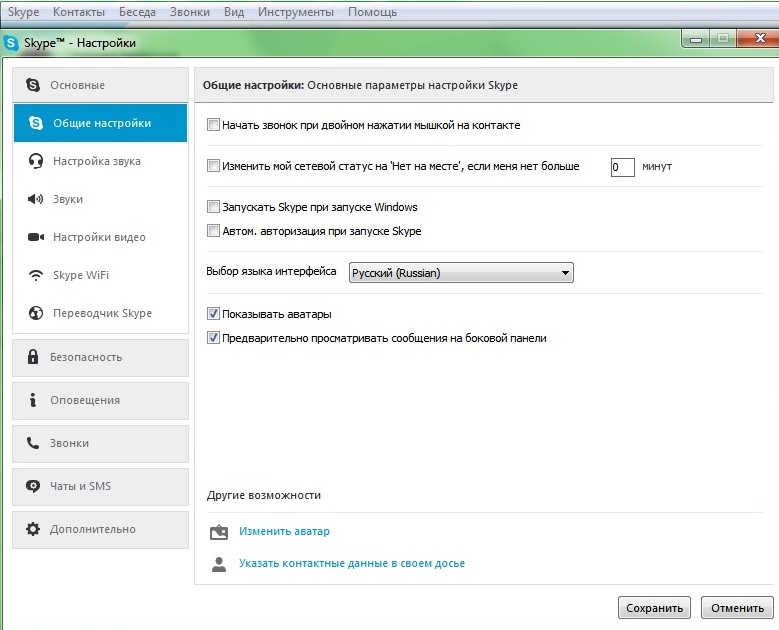This screenshot has height=630, width=779.
Task: Uncheck Показывать аватары
Action: tap(213, 314)
